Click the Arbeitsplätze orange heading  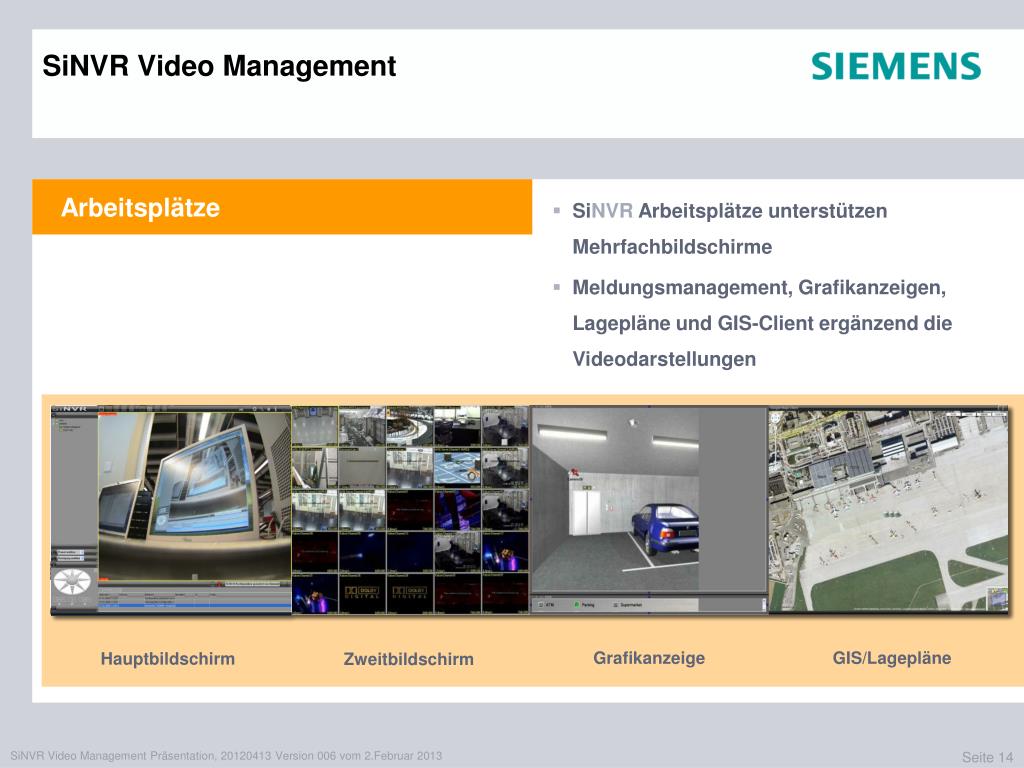pyautogui.click(x=282, y=207)
